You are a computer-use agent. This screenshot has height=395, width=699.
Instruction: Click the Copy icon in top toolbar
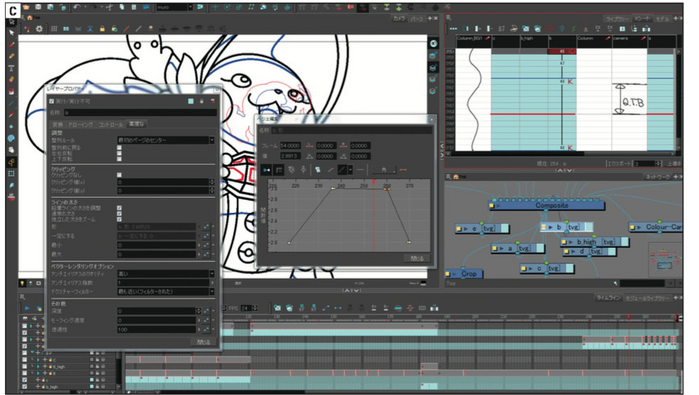[x=122, y=8]
